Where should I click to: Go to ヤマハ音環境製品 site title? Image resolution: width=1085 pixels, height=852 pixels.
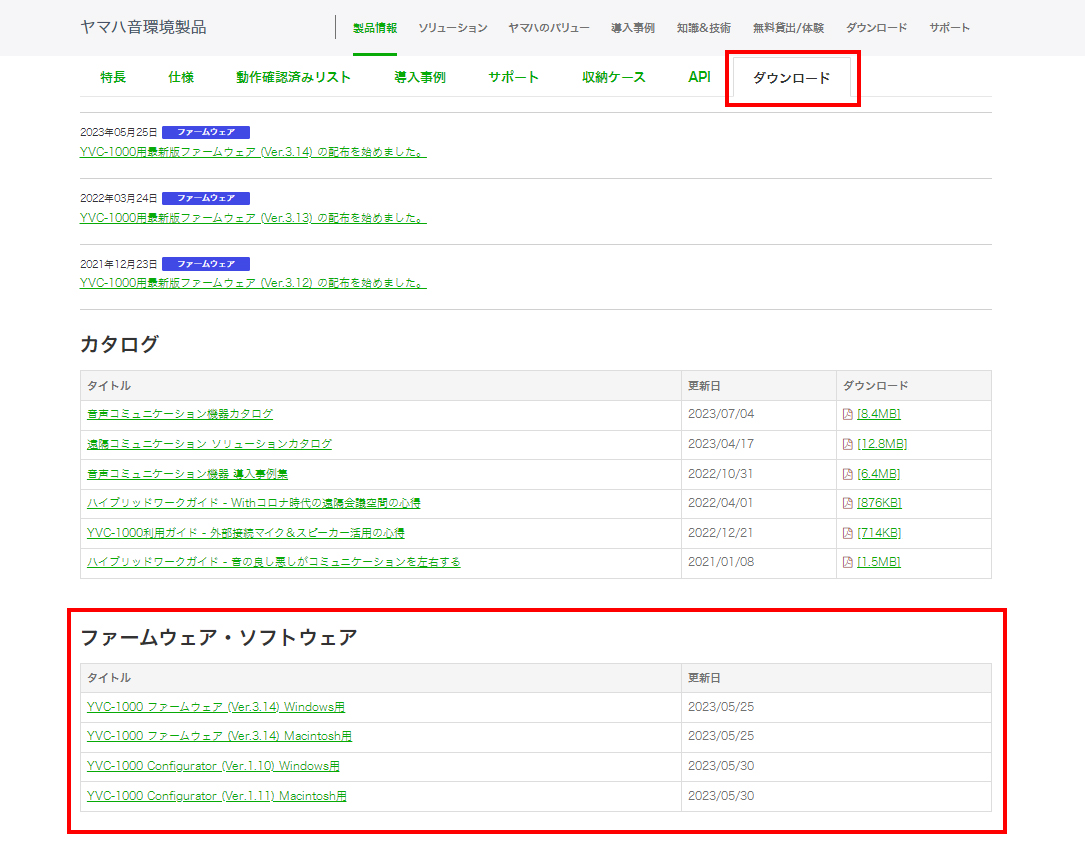(143, 27)
